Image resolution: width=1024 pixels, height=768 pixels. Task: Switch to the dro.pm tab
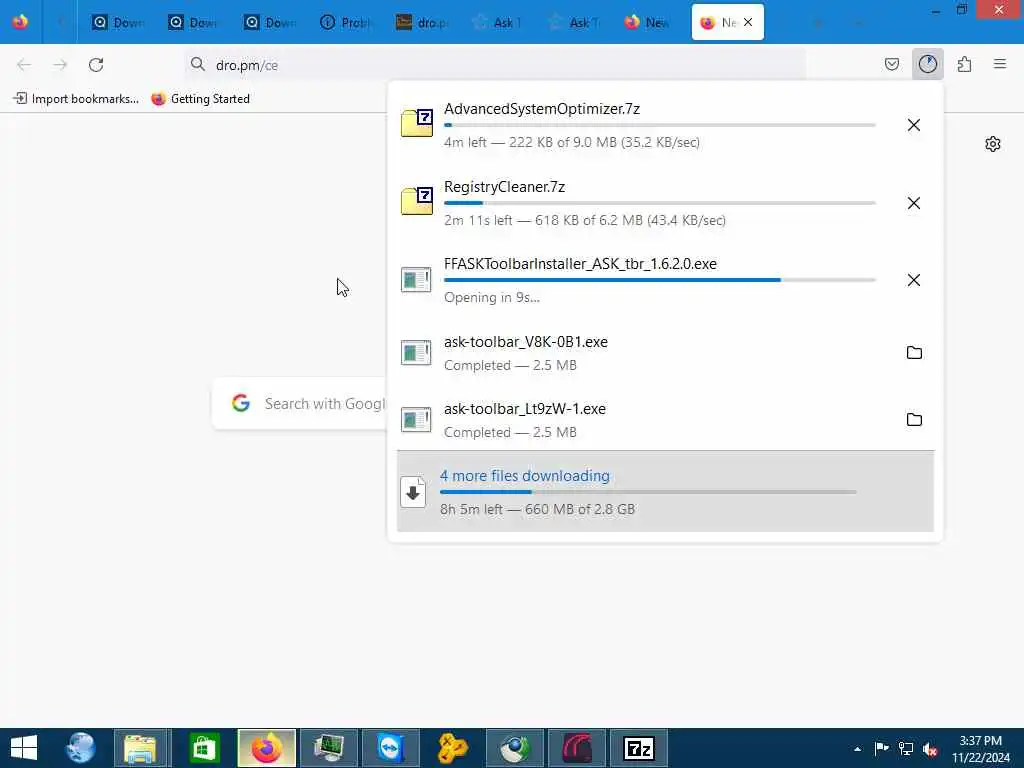coord(422,22)
